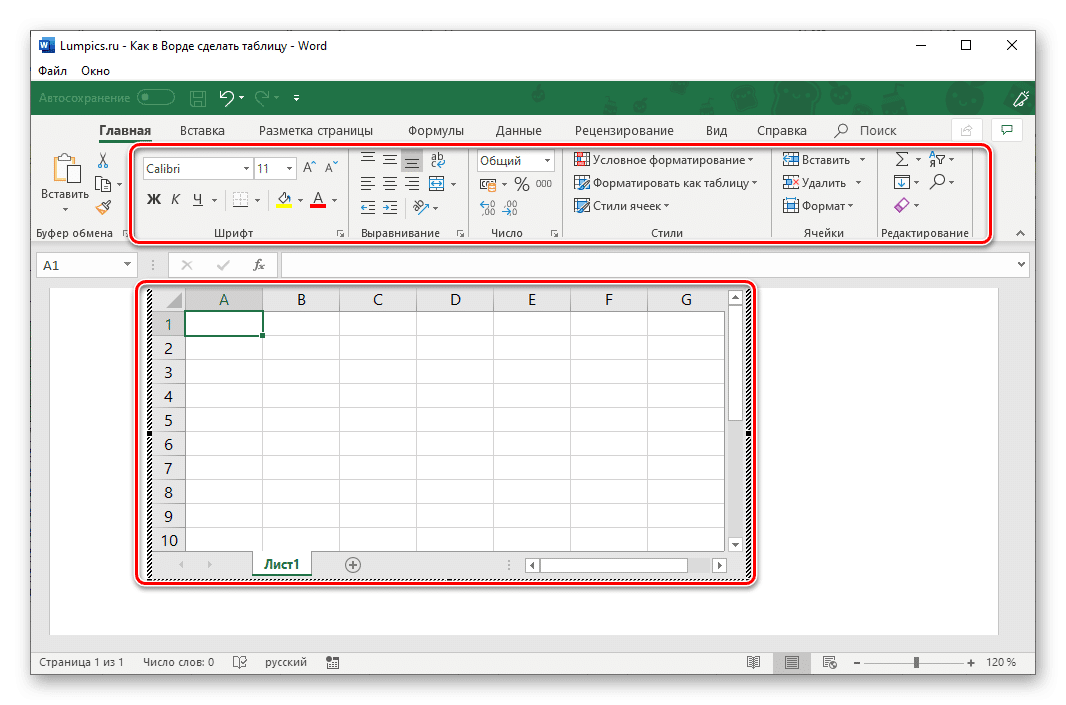Open the magnifier search icon in Редактирование
The height and width of the screenshot is (705, 1066).
tap(938, 182)
